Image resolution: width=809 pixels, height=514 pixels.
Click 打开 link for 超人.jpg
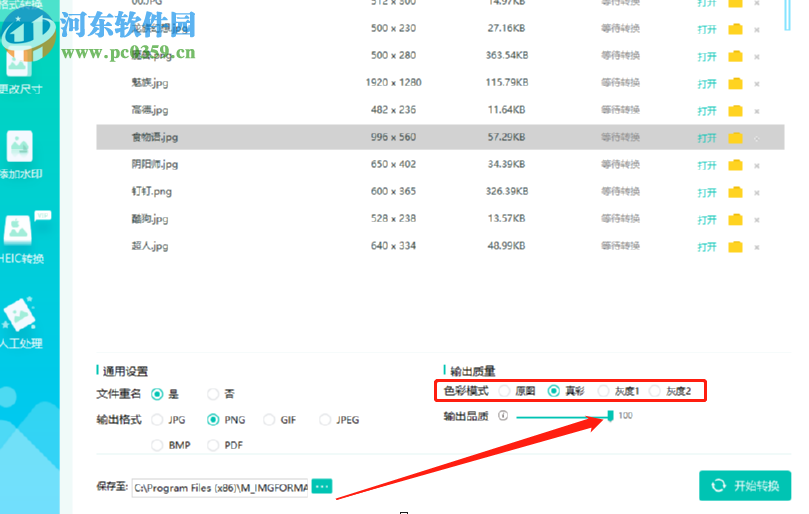pyautogui.click(x=707, y=247)
